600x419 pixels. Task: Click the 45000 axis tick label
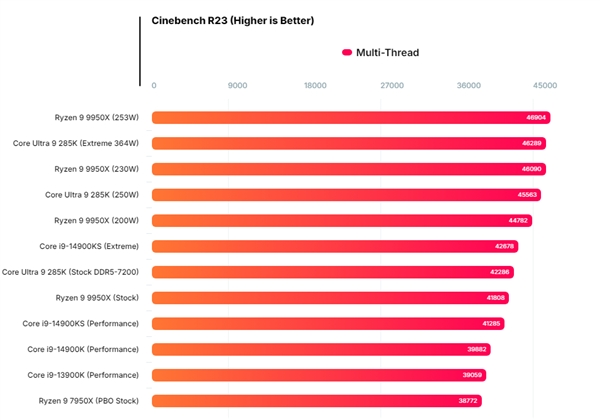(545, 85)
